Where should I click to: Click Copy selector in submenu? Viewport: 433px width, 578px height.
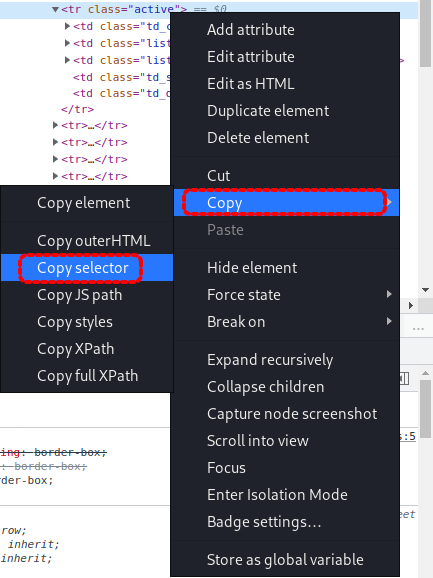[x=87, y=268]
